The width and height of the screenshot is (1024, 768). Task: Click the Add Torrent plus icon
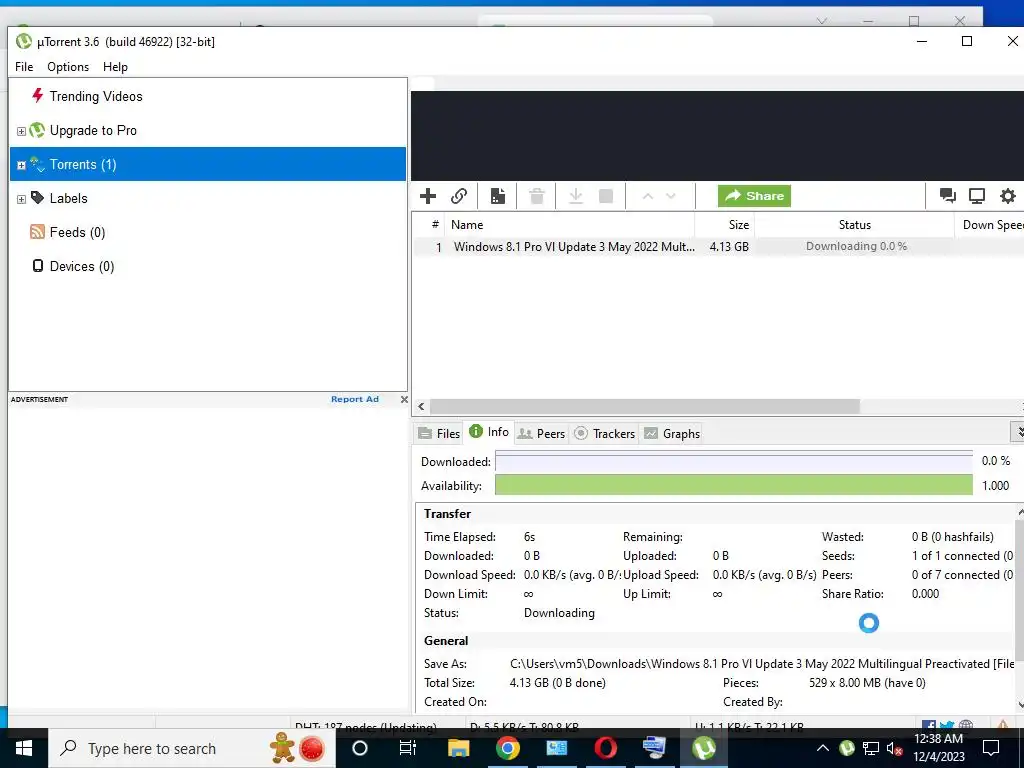click(x=428, y=196)
